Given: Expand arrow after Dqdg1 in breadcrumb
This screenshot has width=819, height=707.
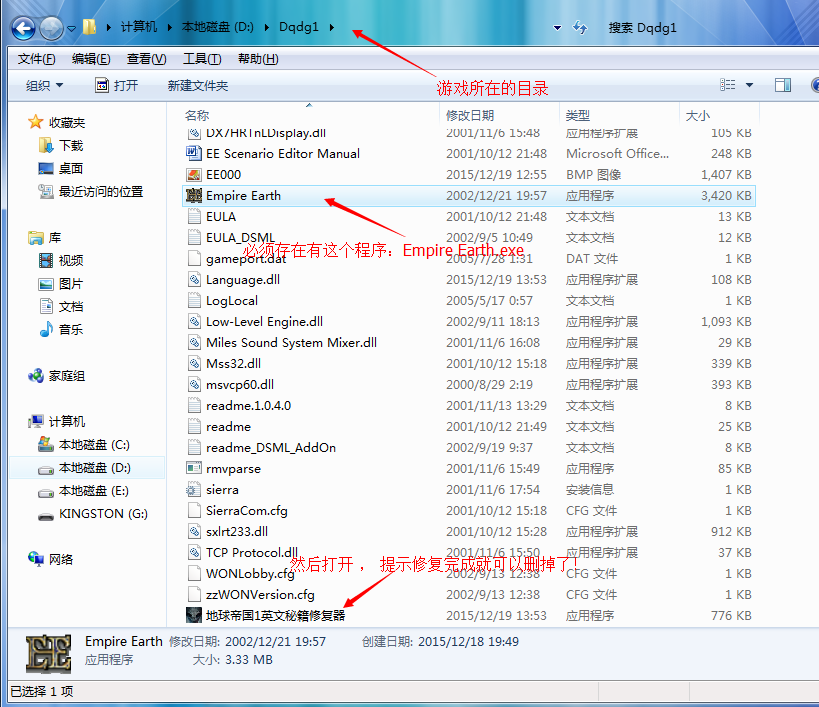Looking at the screenshot, I should pos(332,27).
